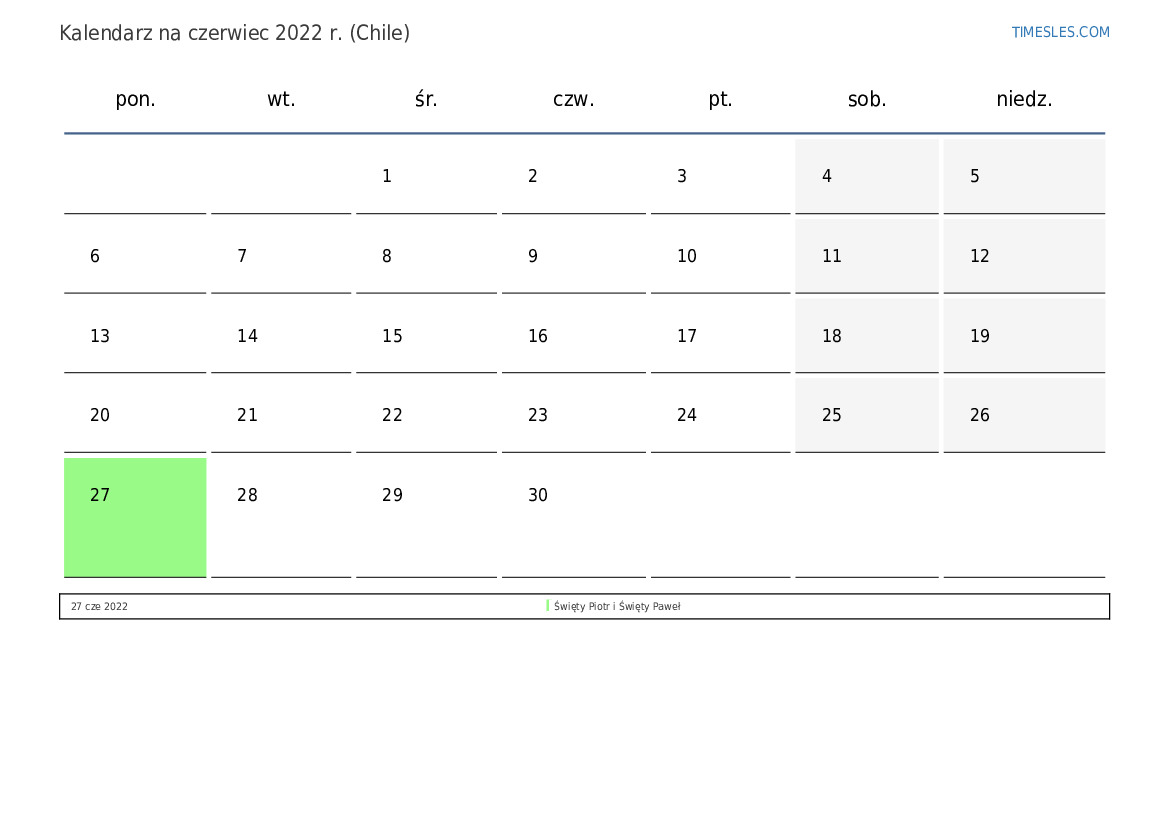
Task: Choose Sunday June 5 cell
Action: tap(1023, 176)
